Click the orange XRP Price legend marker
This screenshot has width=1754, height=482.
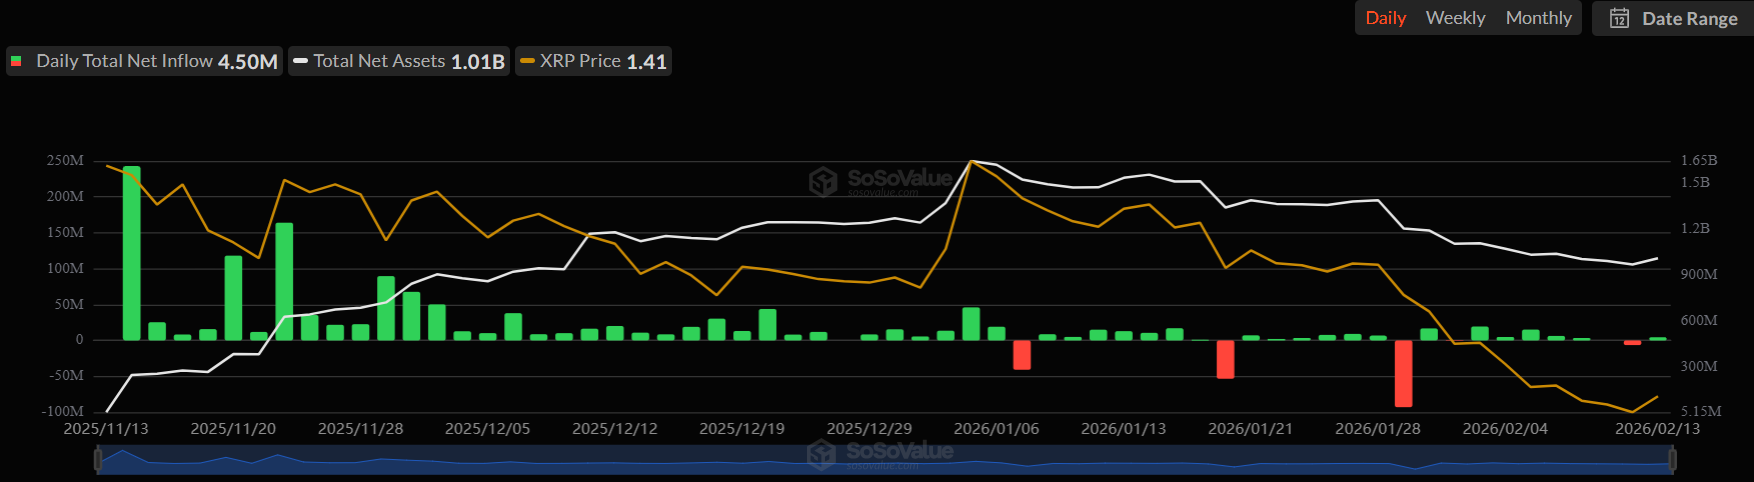point(527,61)
